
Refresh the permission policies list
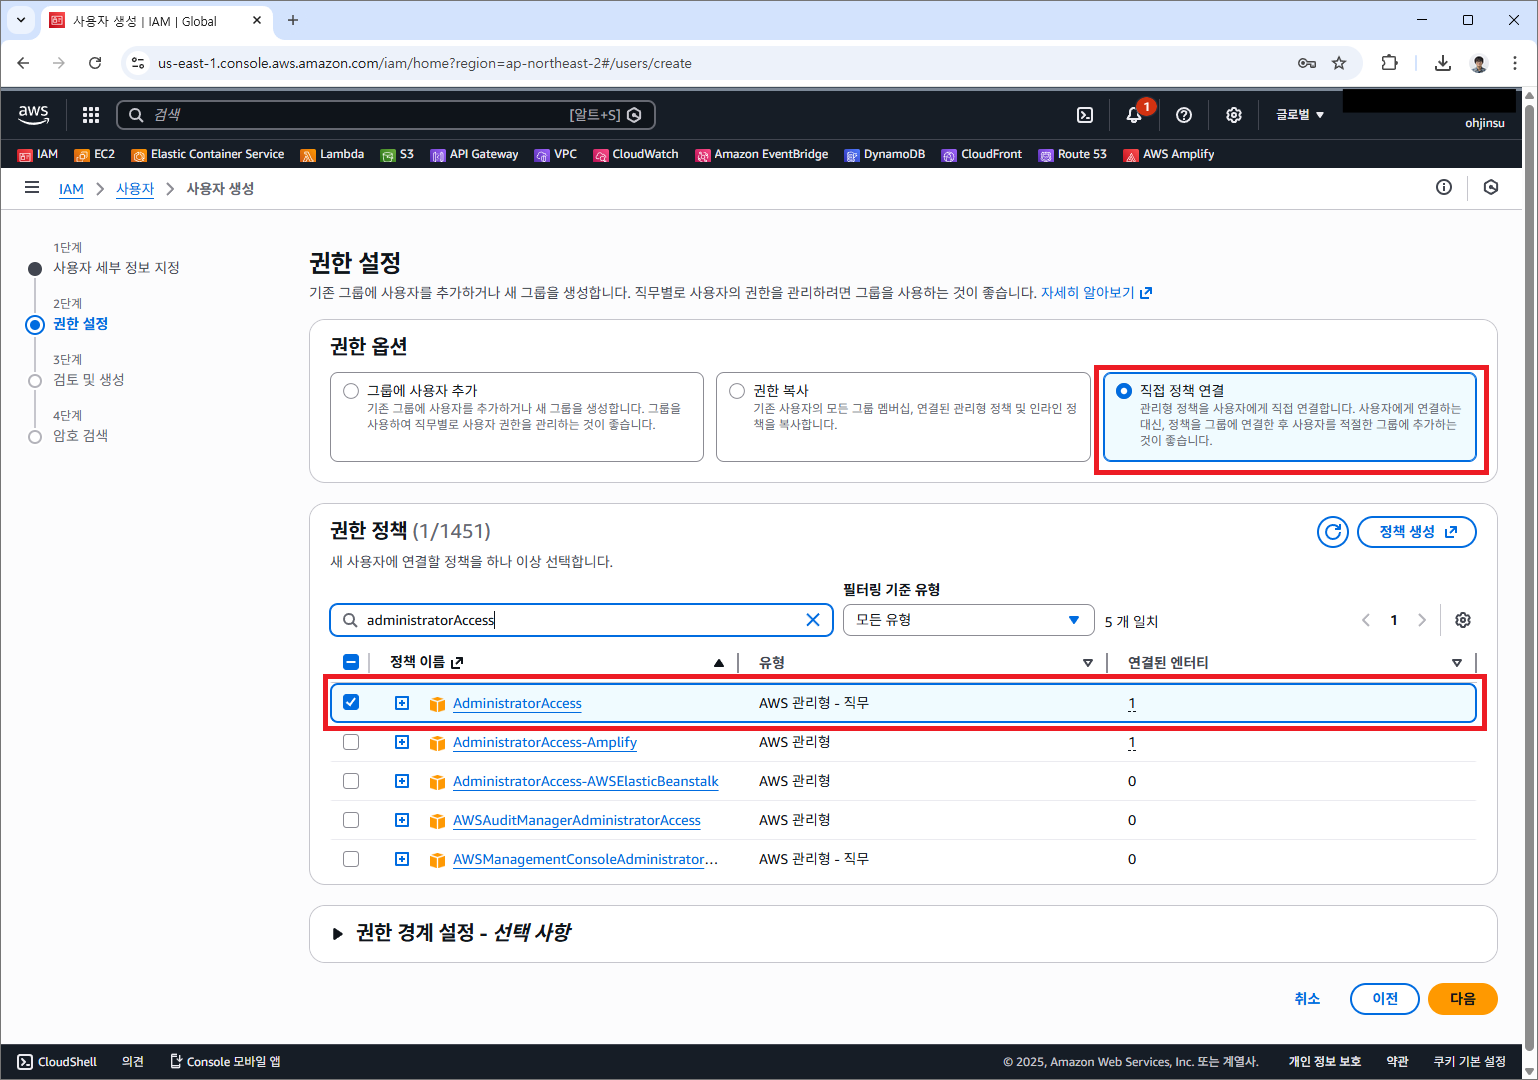(x=1332, y=532)
